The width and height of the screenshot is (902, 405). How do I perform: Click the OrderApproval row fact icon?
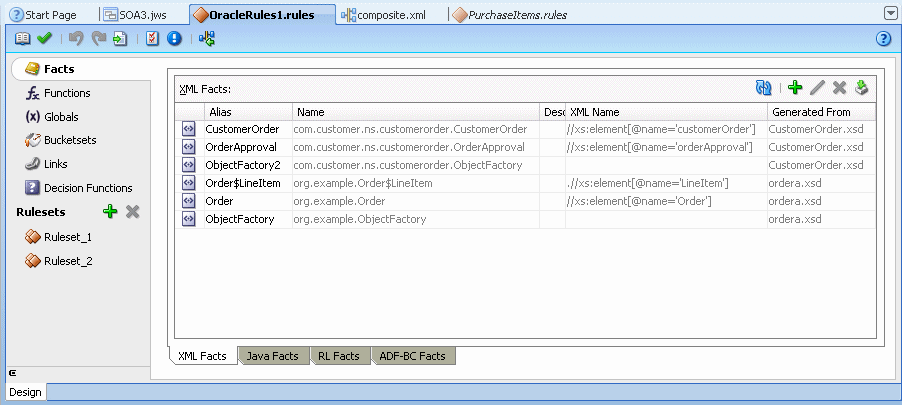[x=189, y=147]
